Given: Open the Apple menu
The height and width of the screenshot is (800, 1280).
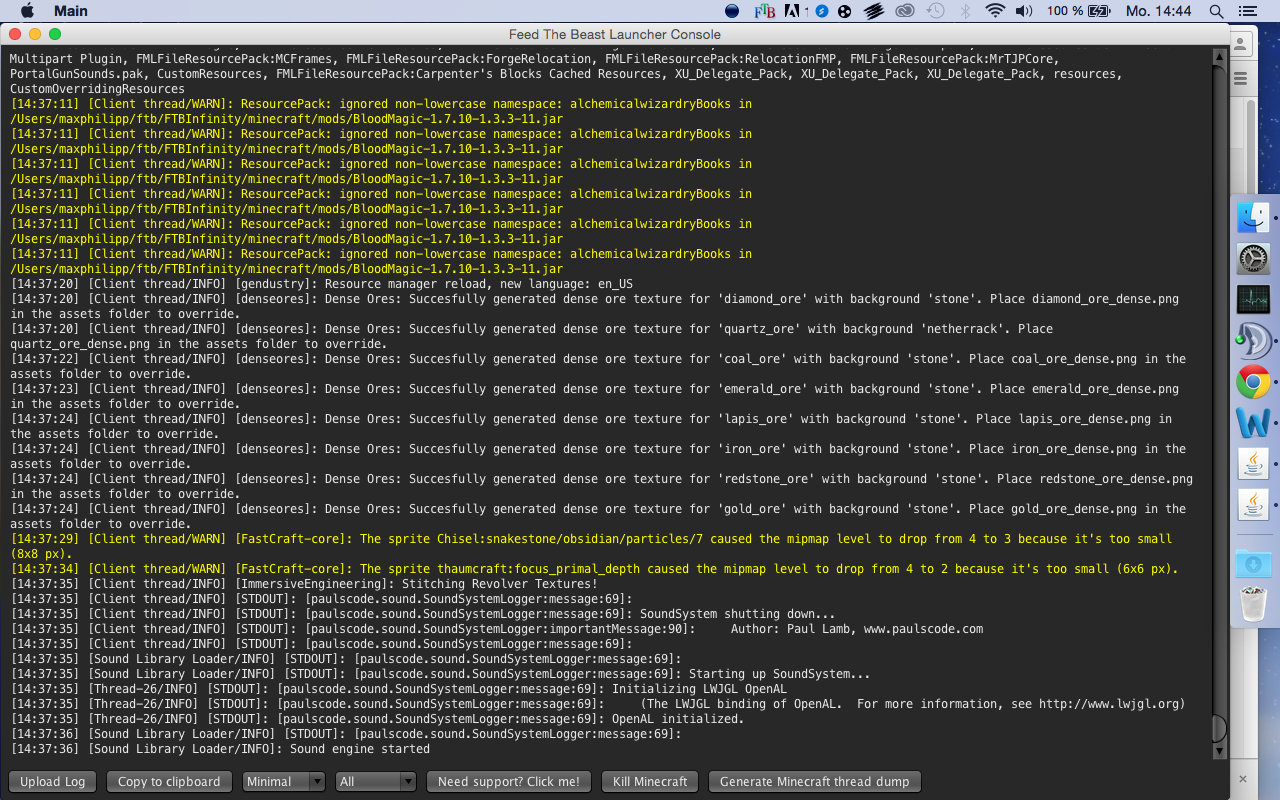Looking at the screenshot, I should coord(27,11).
